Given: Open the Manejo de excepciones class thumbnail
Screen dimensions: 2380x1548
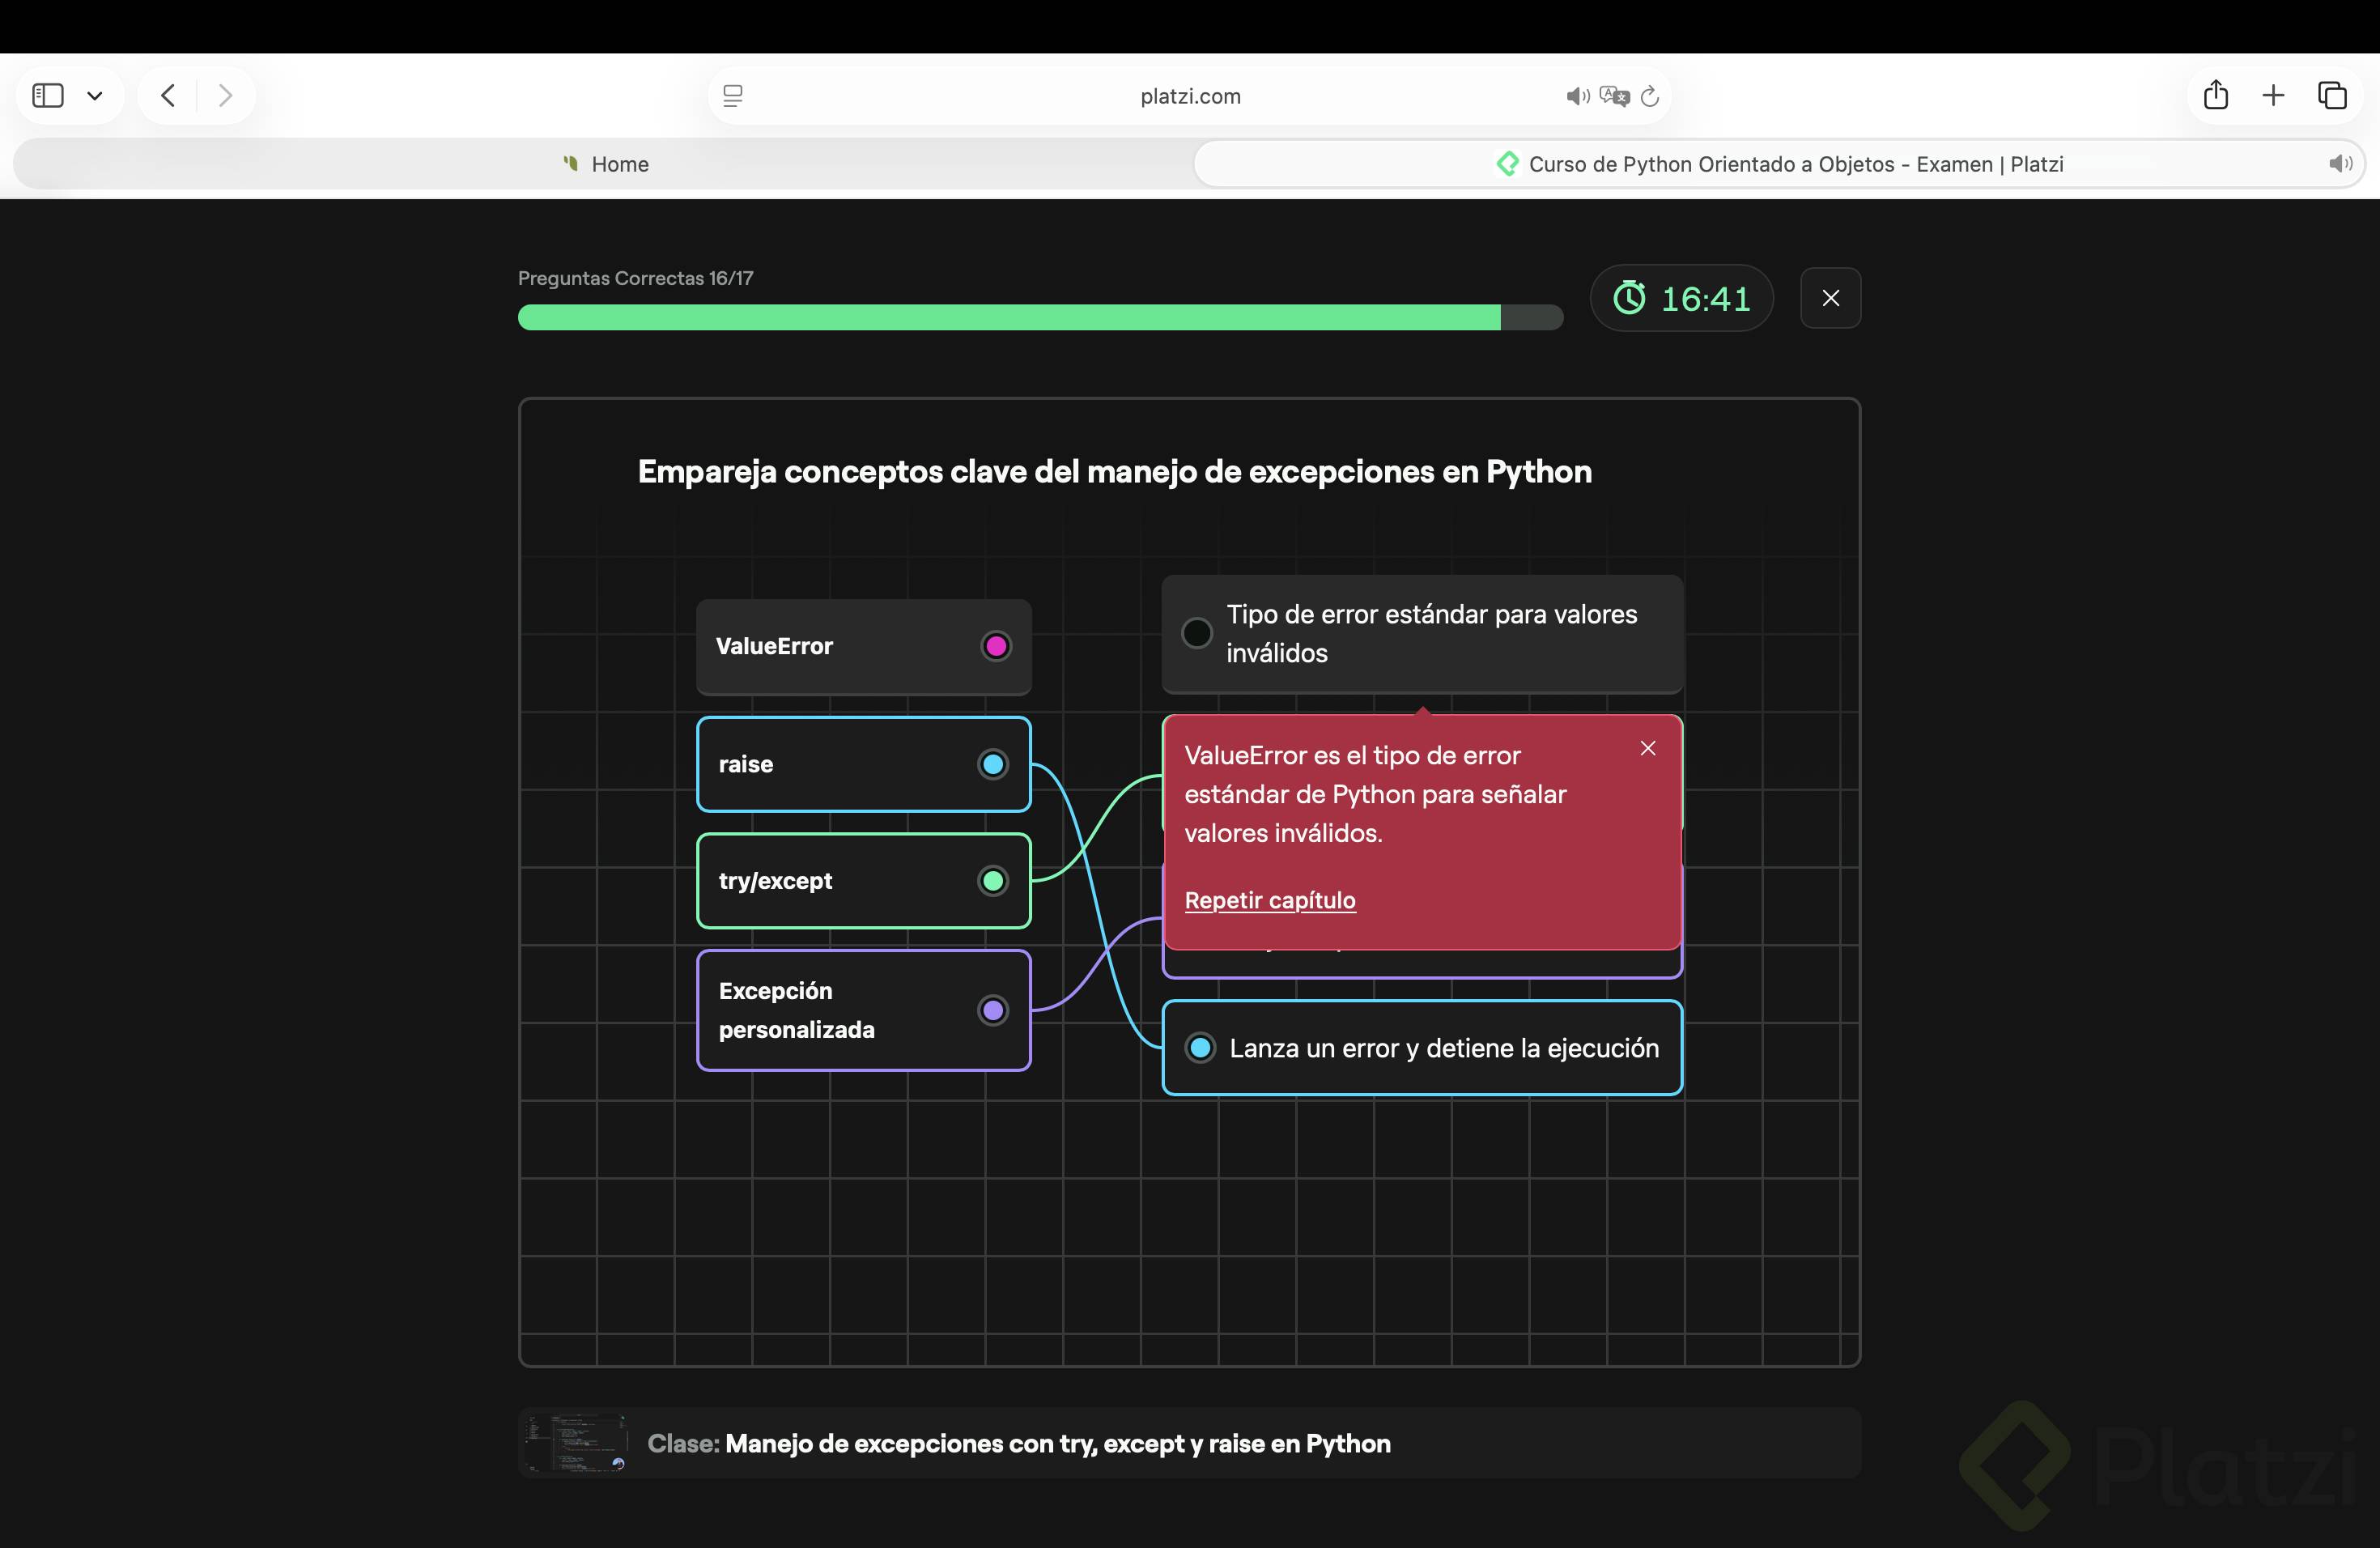Looking at the screenshot, I should [576, 1443].
